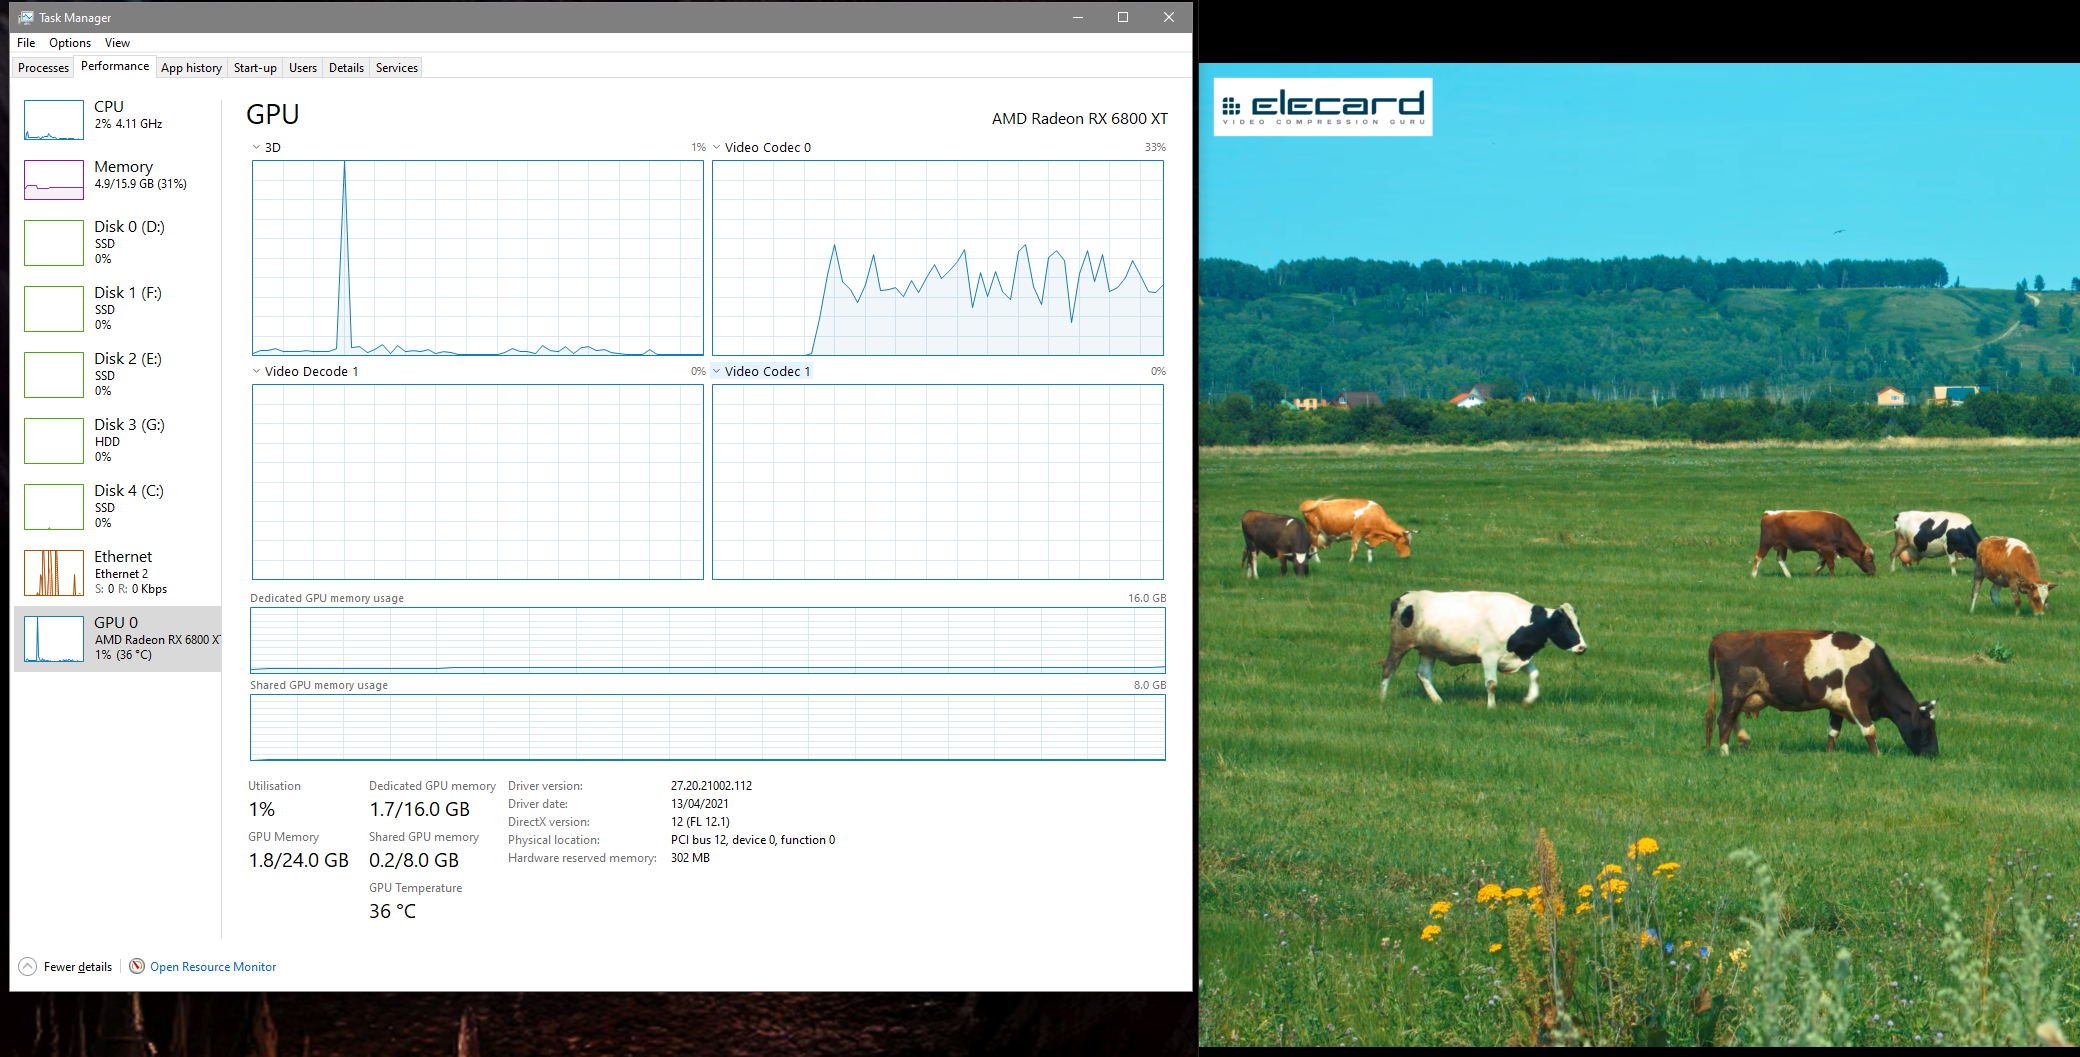The width and height of the screenshot is (2080, 1057).
Task: Click the driver date 13/04/2021 value
Action: pyautogui.click(x=699, y=804)
